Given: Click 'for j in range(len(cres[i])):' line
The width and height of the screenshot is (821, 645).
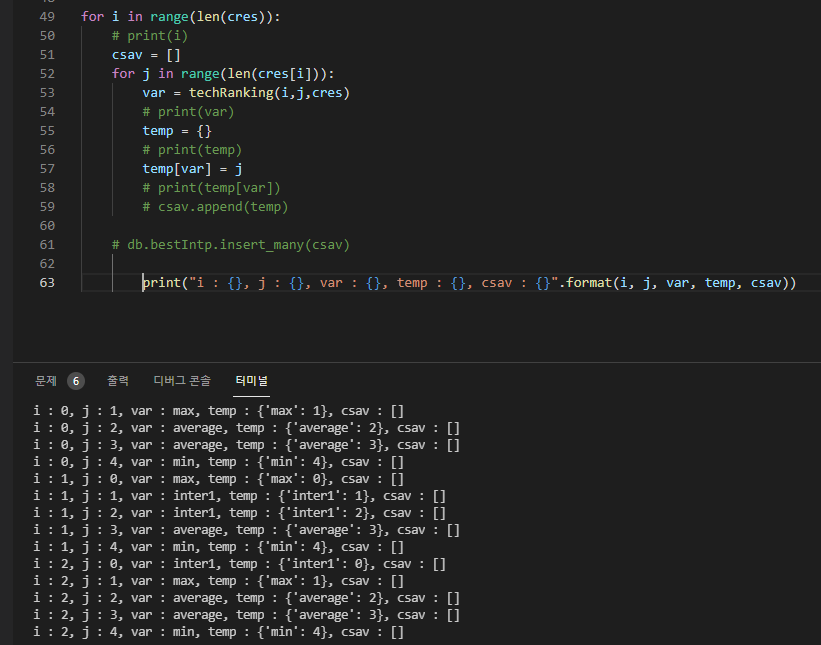Looking at the screenshot, I should [x=223, y=74].
